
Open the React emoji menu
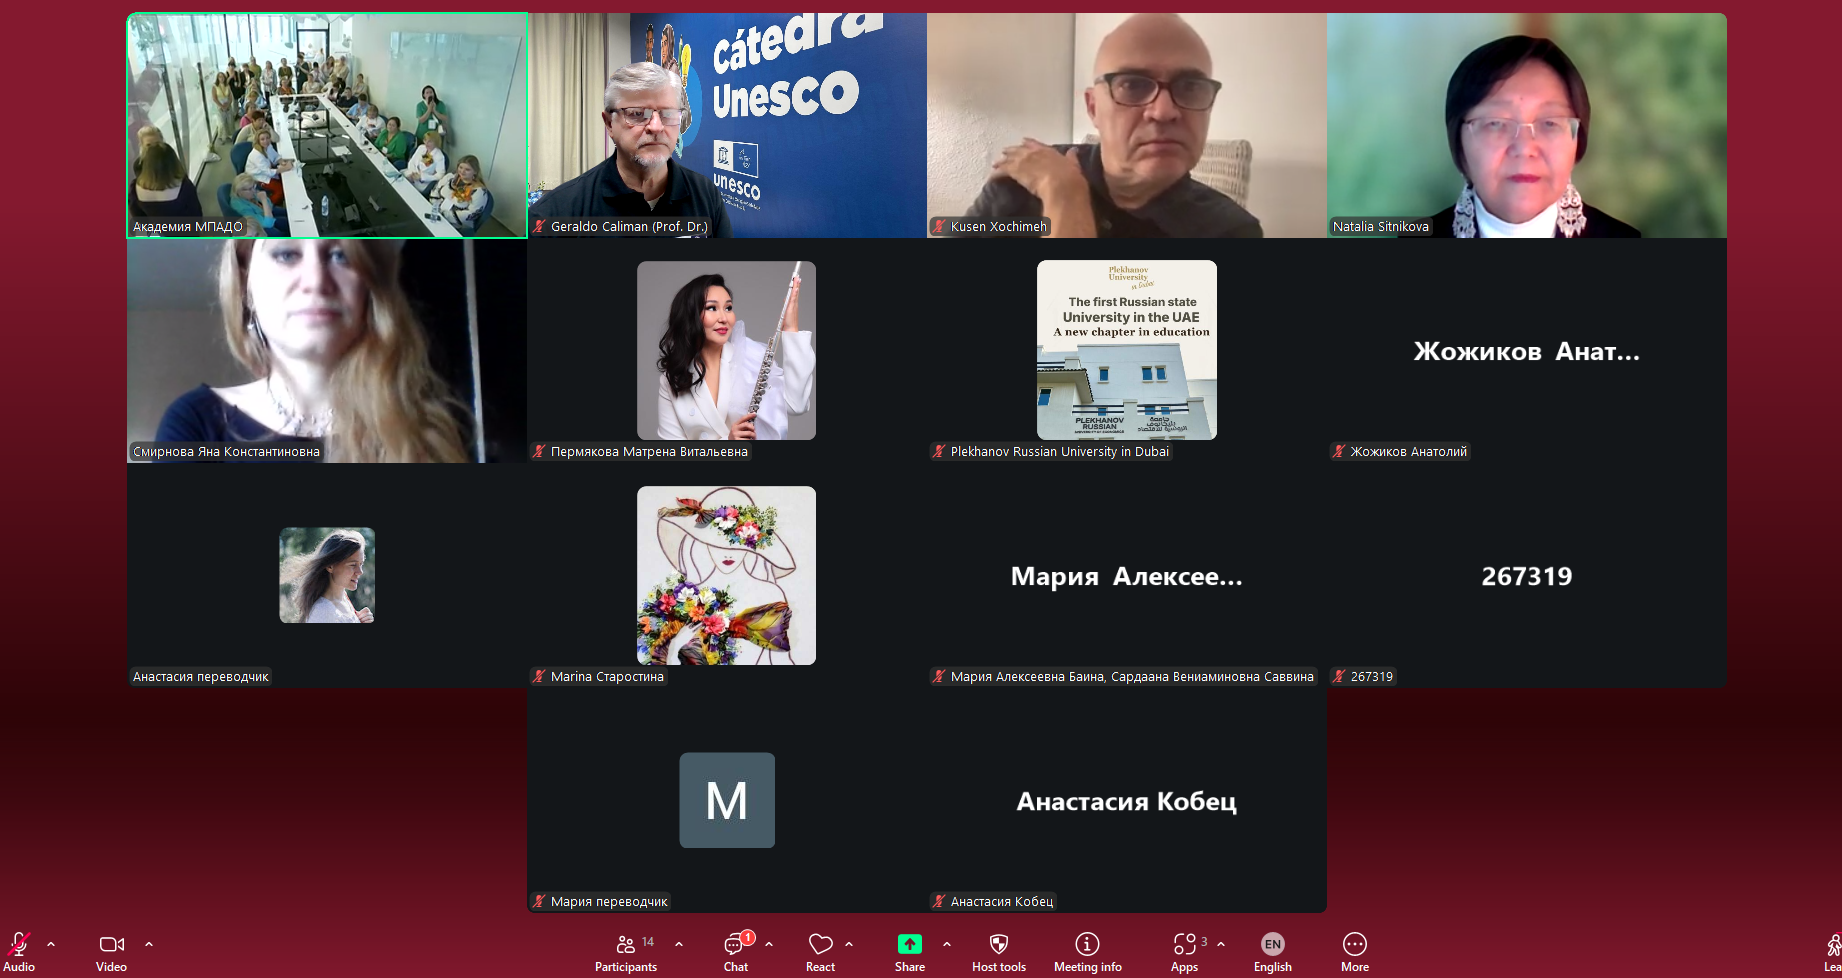click(x=820, y=951)
